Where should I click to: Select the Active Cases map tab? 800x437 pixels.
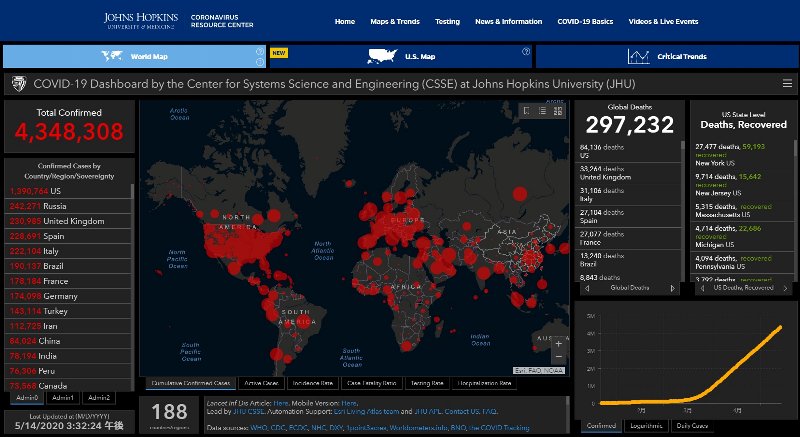click(261, 383)
